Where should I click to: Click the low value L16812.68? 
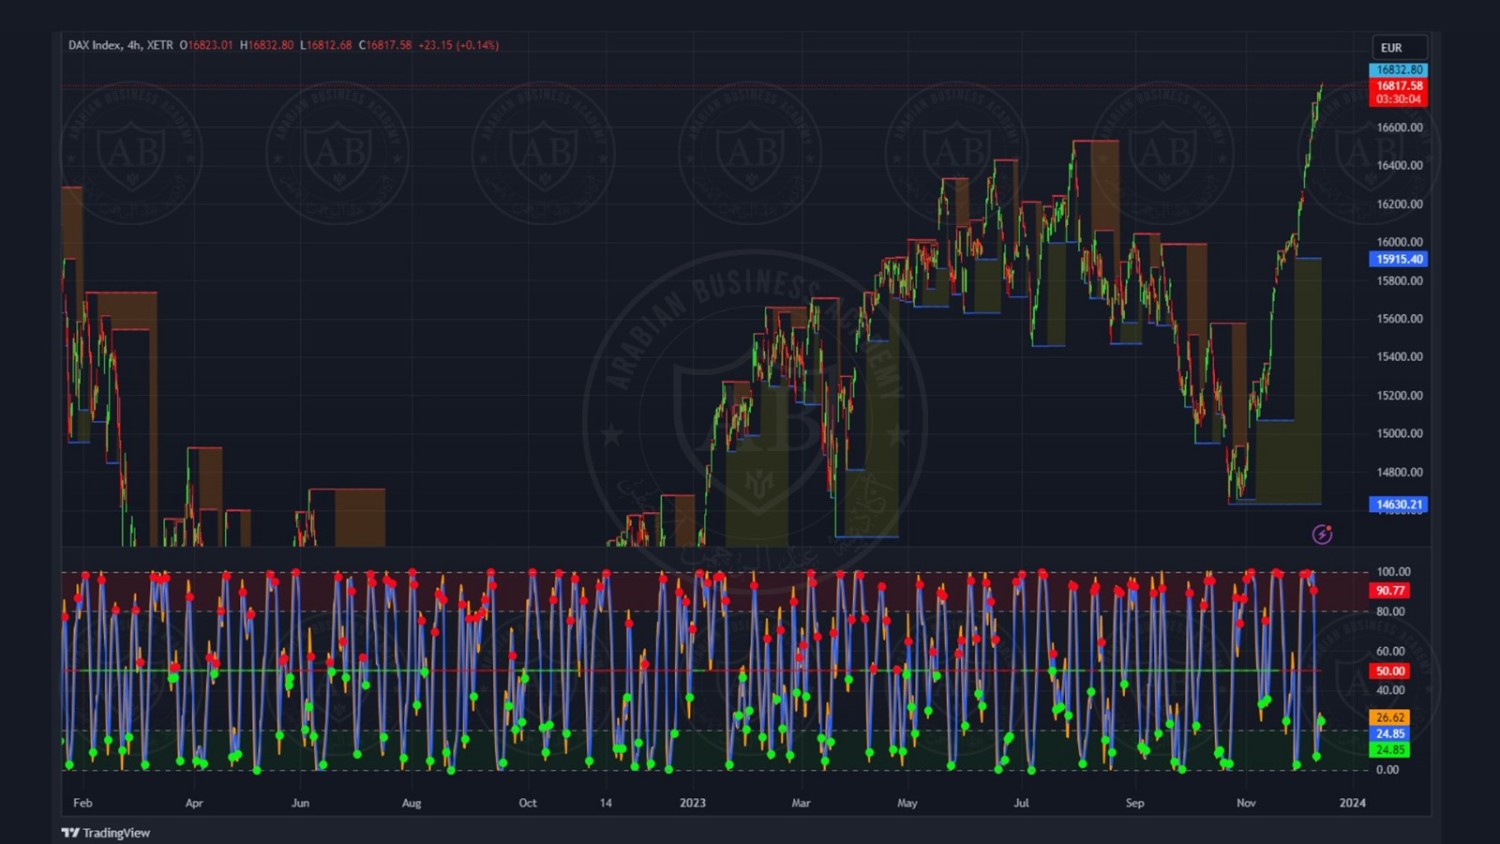click(x=326, y=45)
